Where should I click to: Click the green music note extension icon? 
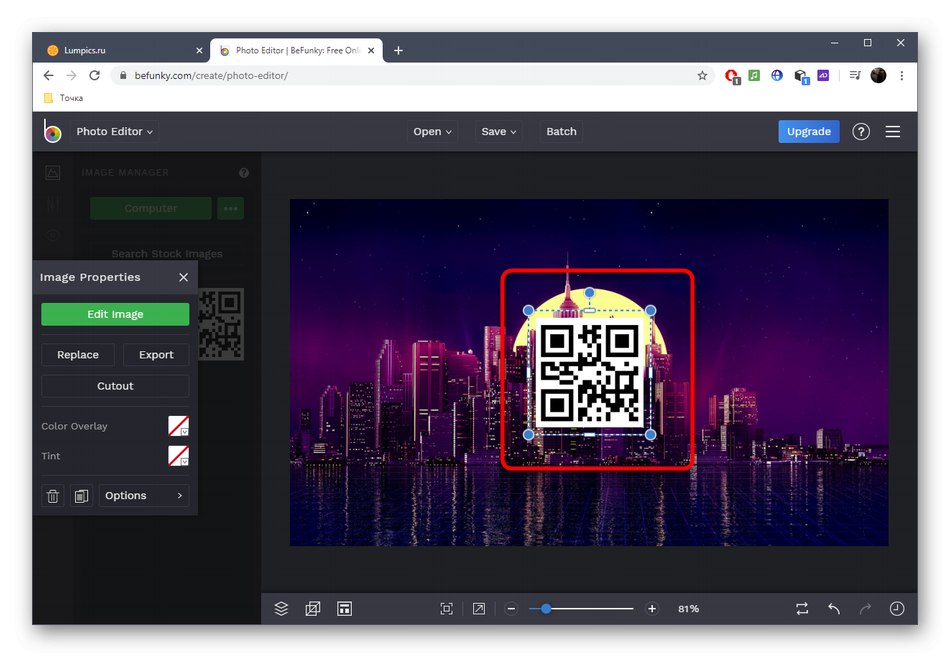(754, 75)
